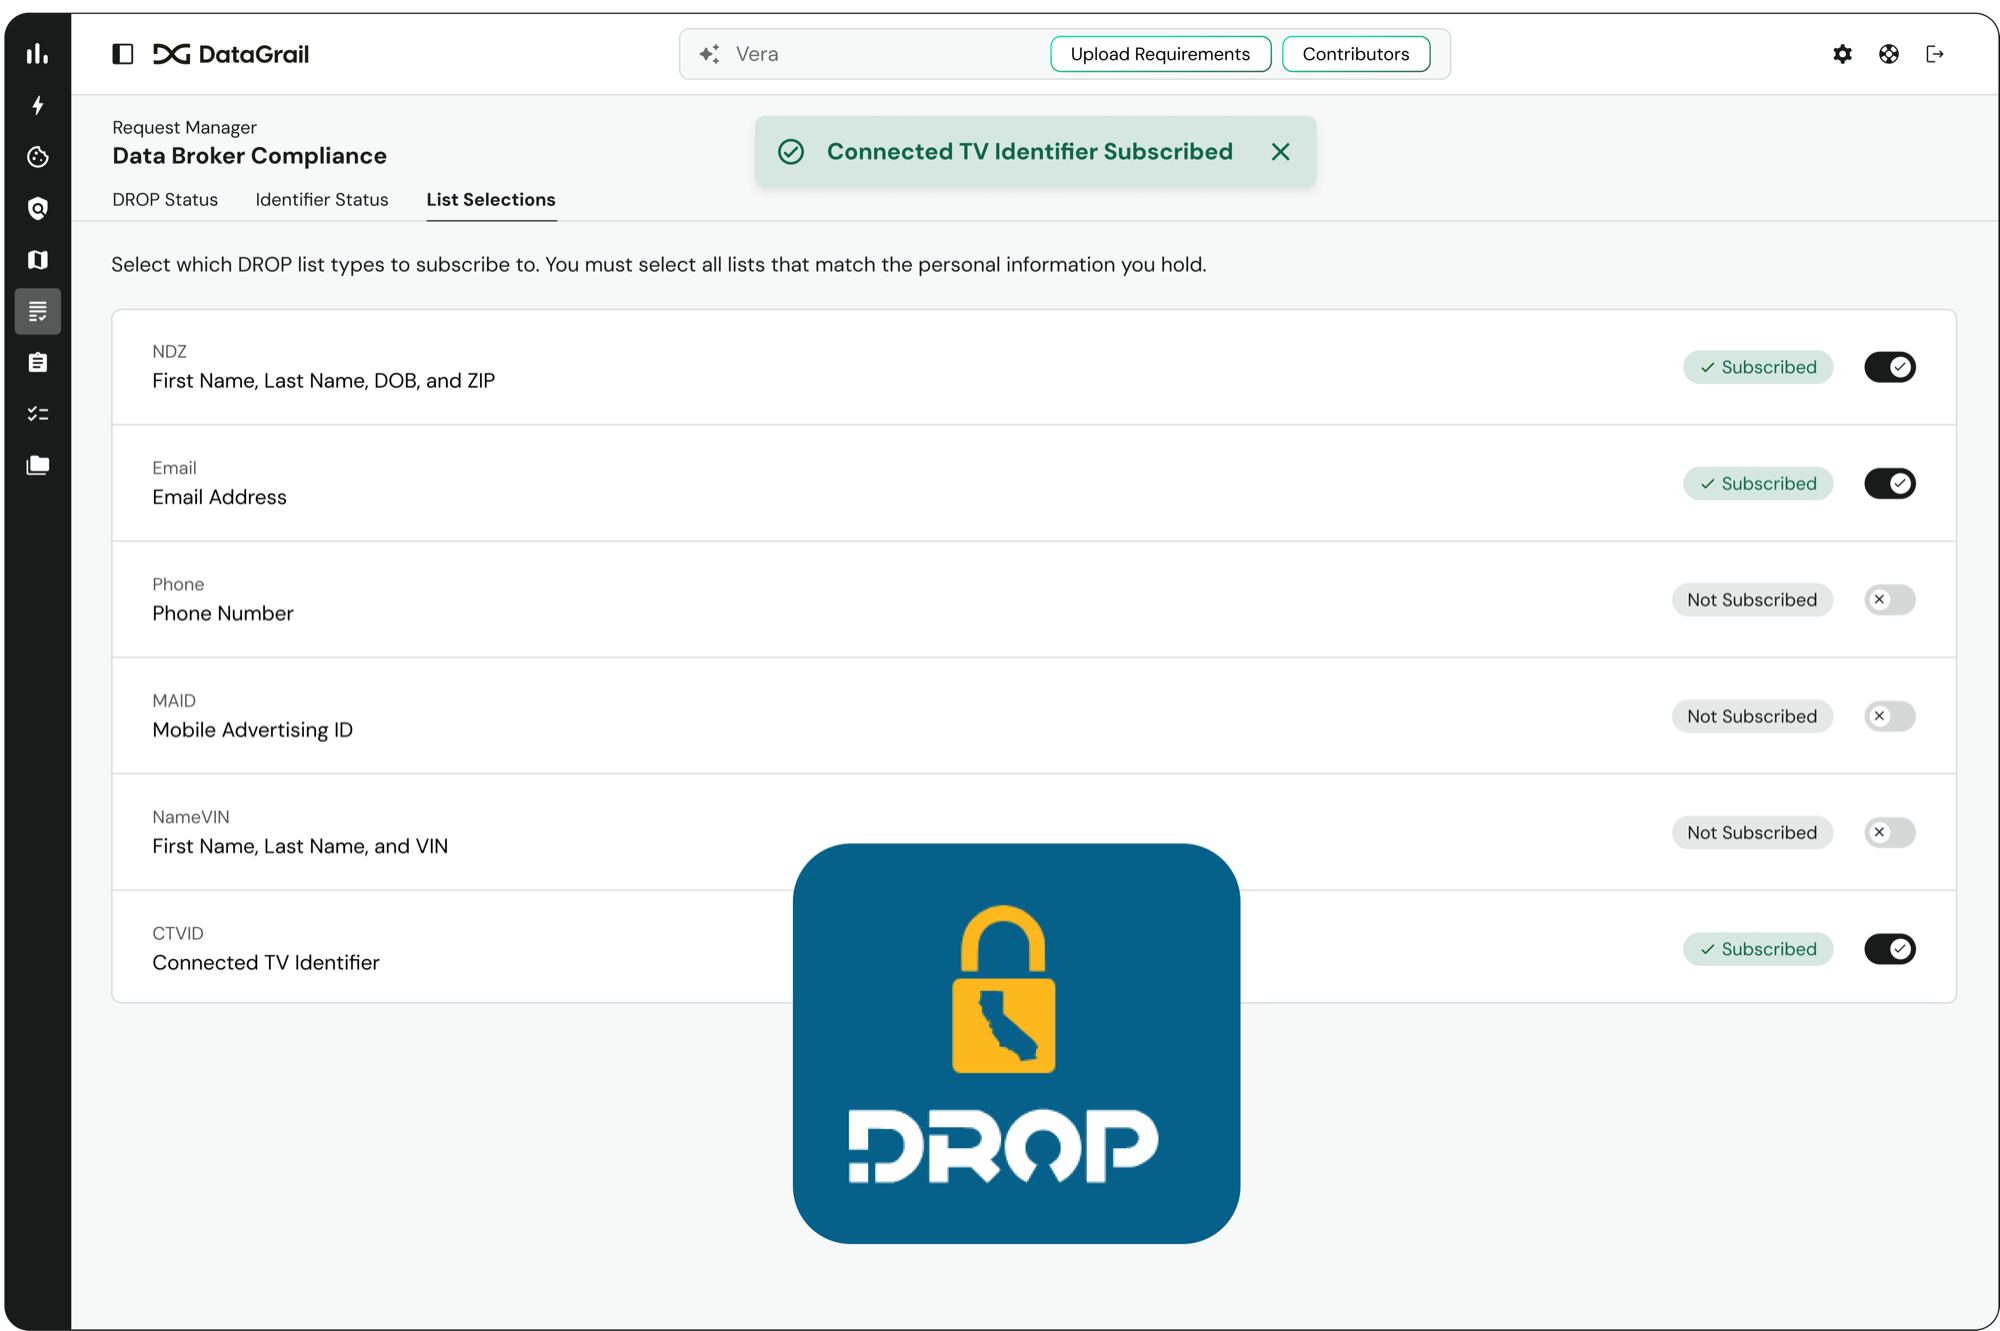Select the List Selections tab
Viewport: 2000px width, 1331px height.
(x=491, y=200)
